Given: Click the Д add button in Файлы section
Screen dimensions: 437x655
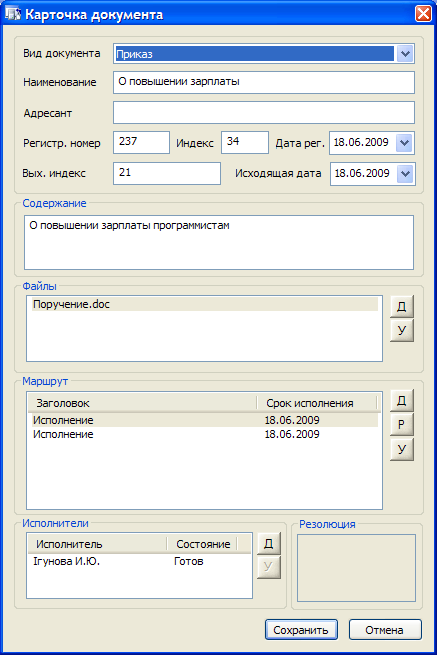Looking at the screenshot, I should click(x=402, y=307).
